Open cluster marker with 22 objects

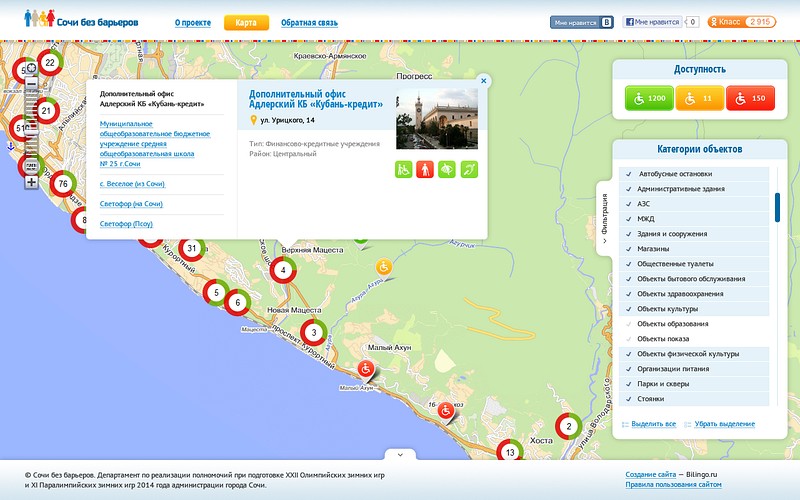click(49, 63)
